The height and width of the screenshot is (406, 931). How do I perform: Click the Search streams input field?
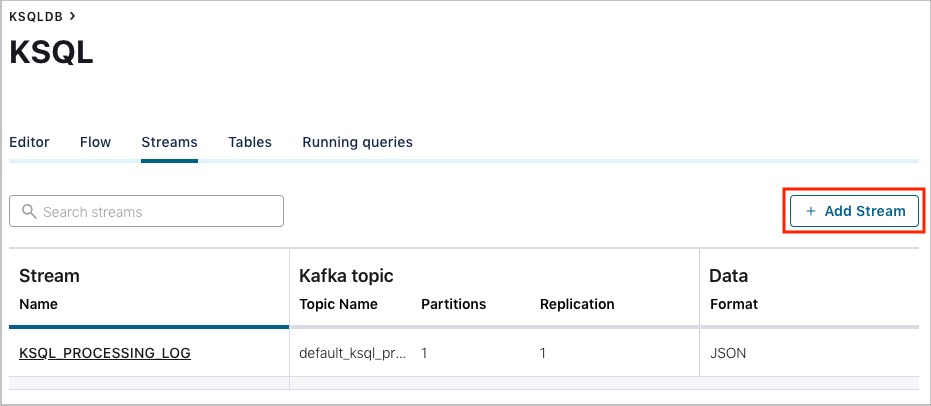click(147, 211)
